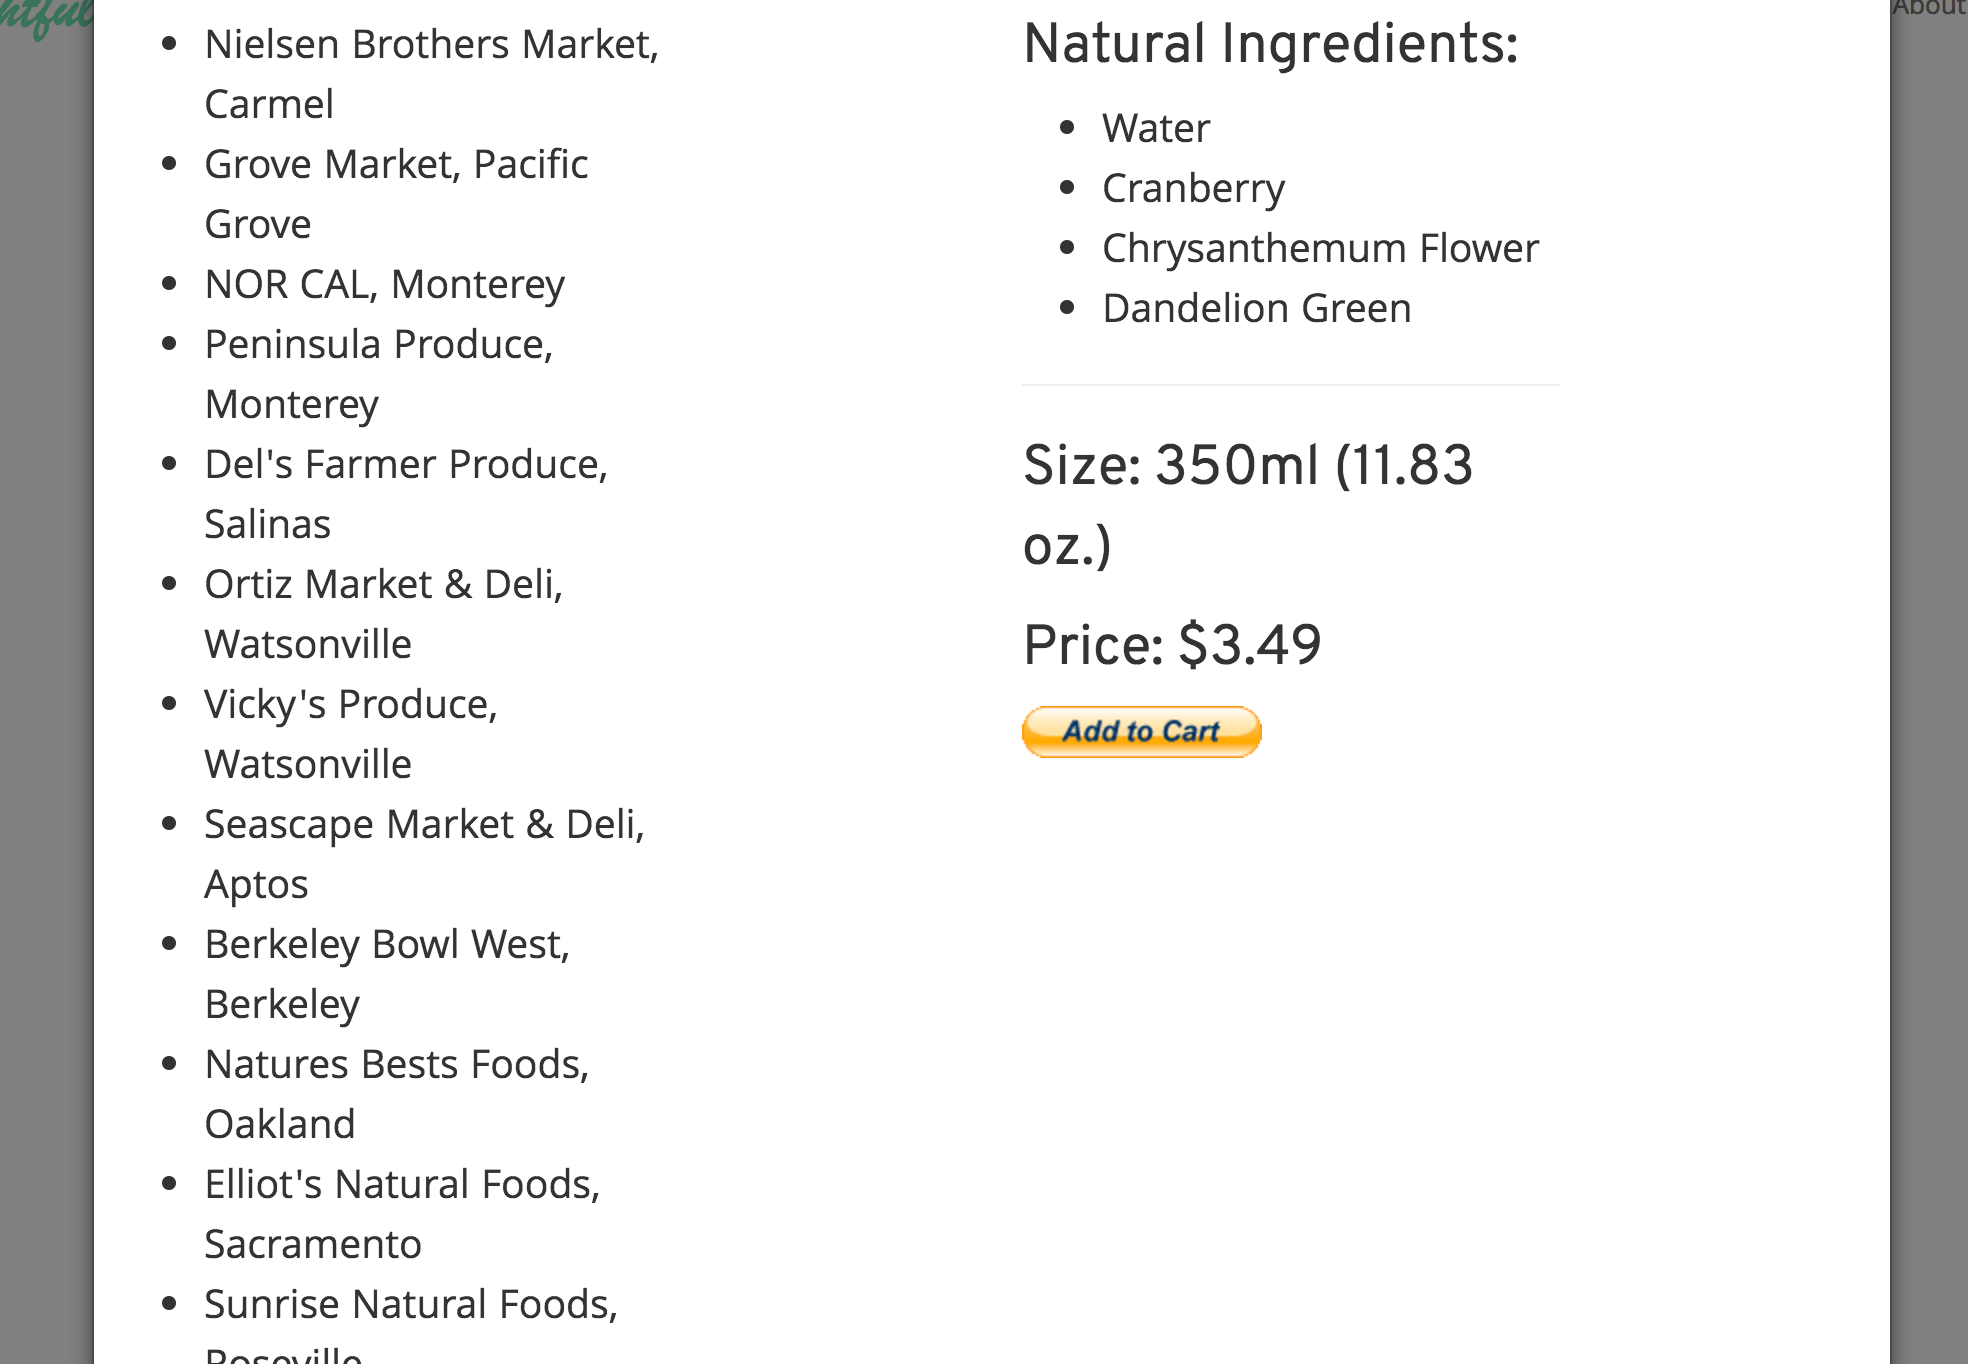The height and width of the screenshot is (1364, 1968).
Task: Select Berkeley Bowl West, Berkeley entry
Action: pyautogui.click(x=387, y=974)
